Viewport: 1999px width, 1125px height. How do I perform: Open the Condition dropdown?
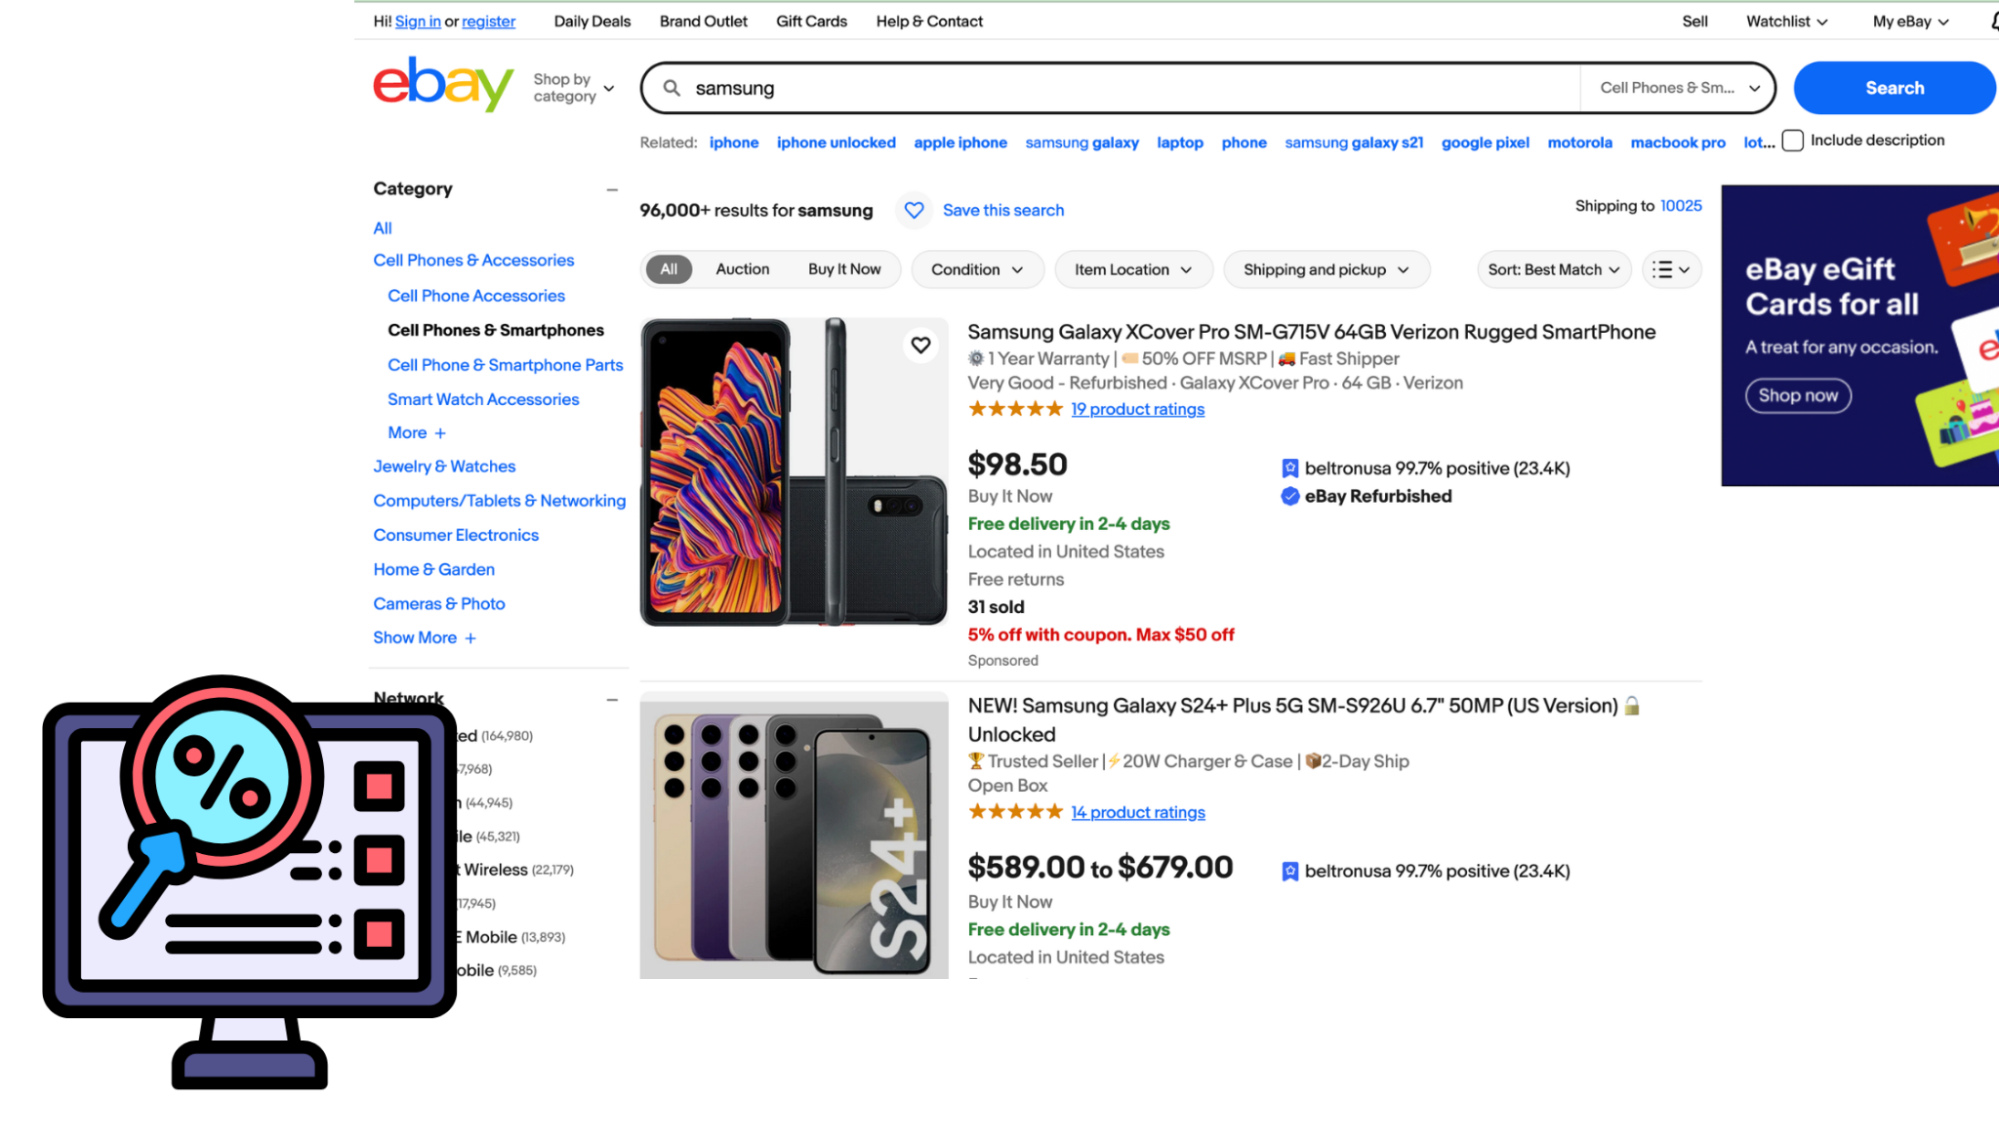[x=976, y=270]
